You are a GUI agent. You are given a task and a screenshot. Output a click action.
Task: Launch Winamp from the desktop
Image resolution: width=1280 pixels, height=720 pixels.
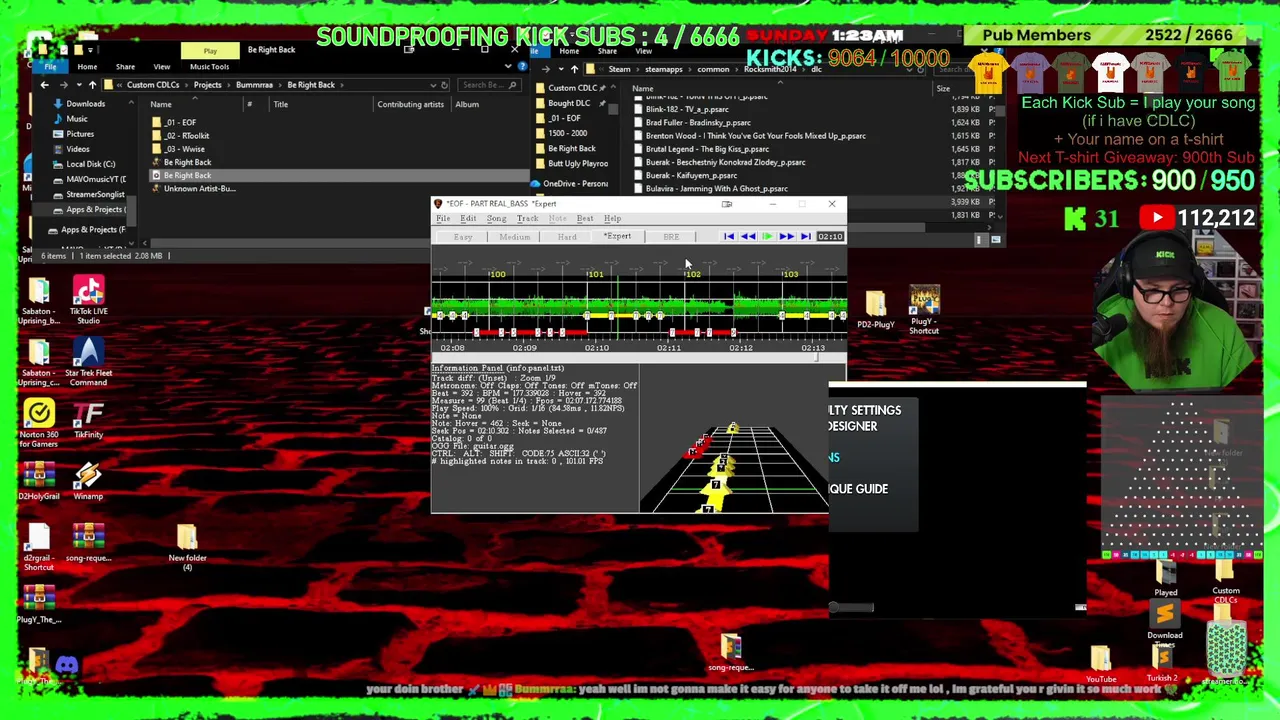point(88,481)
